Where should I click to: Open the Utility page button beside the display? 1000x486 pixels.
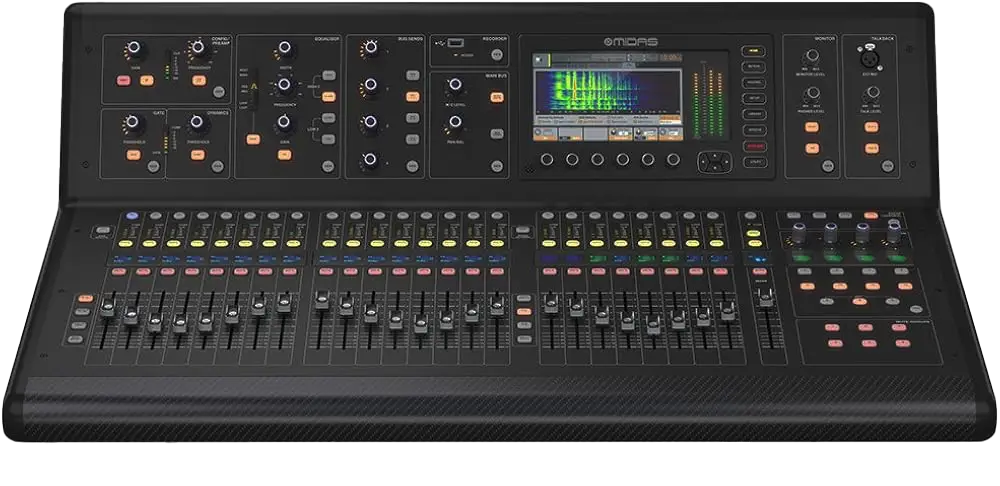pos(751,161)
